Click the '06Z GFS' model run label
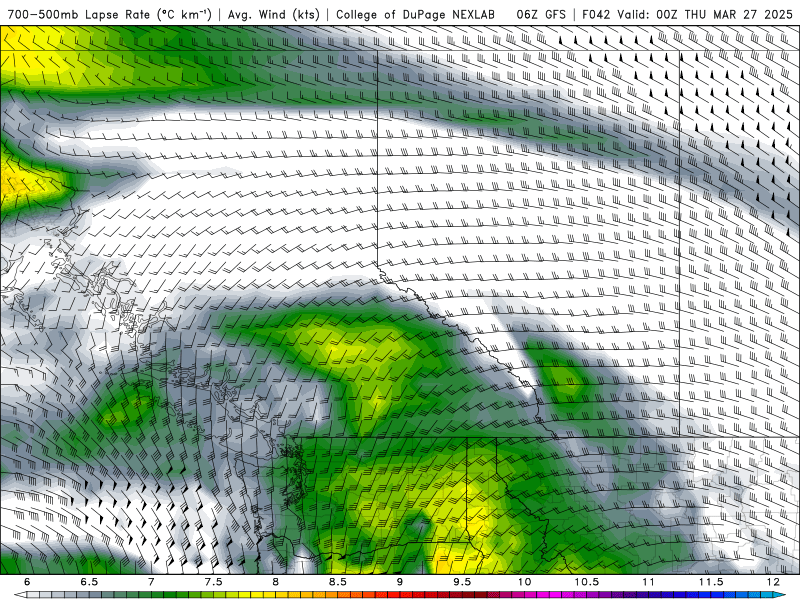The image size is (800, 600). point(541,15)
